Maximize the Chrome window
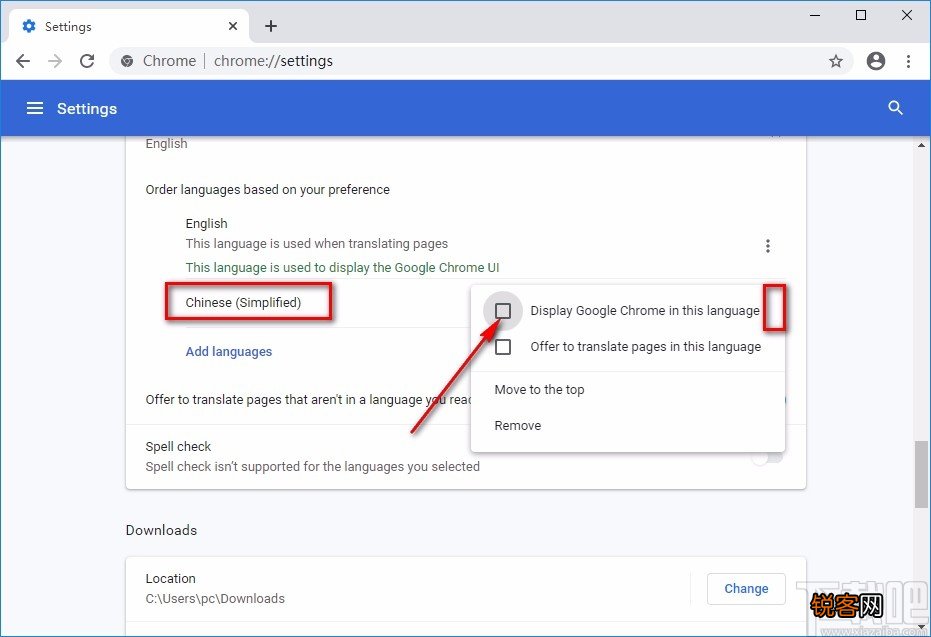Image resolution: width=931 pixels, height=637 pixels. (x=861, y=15)
